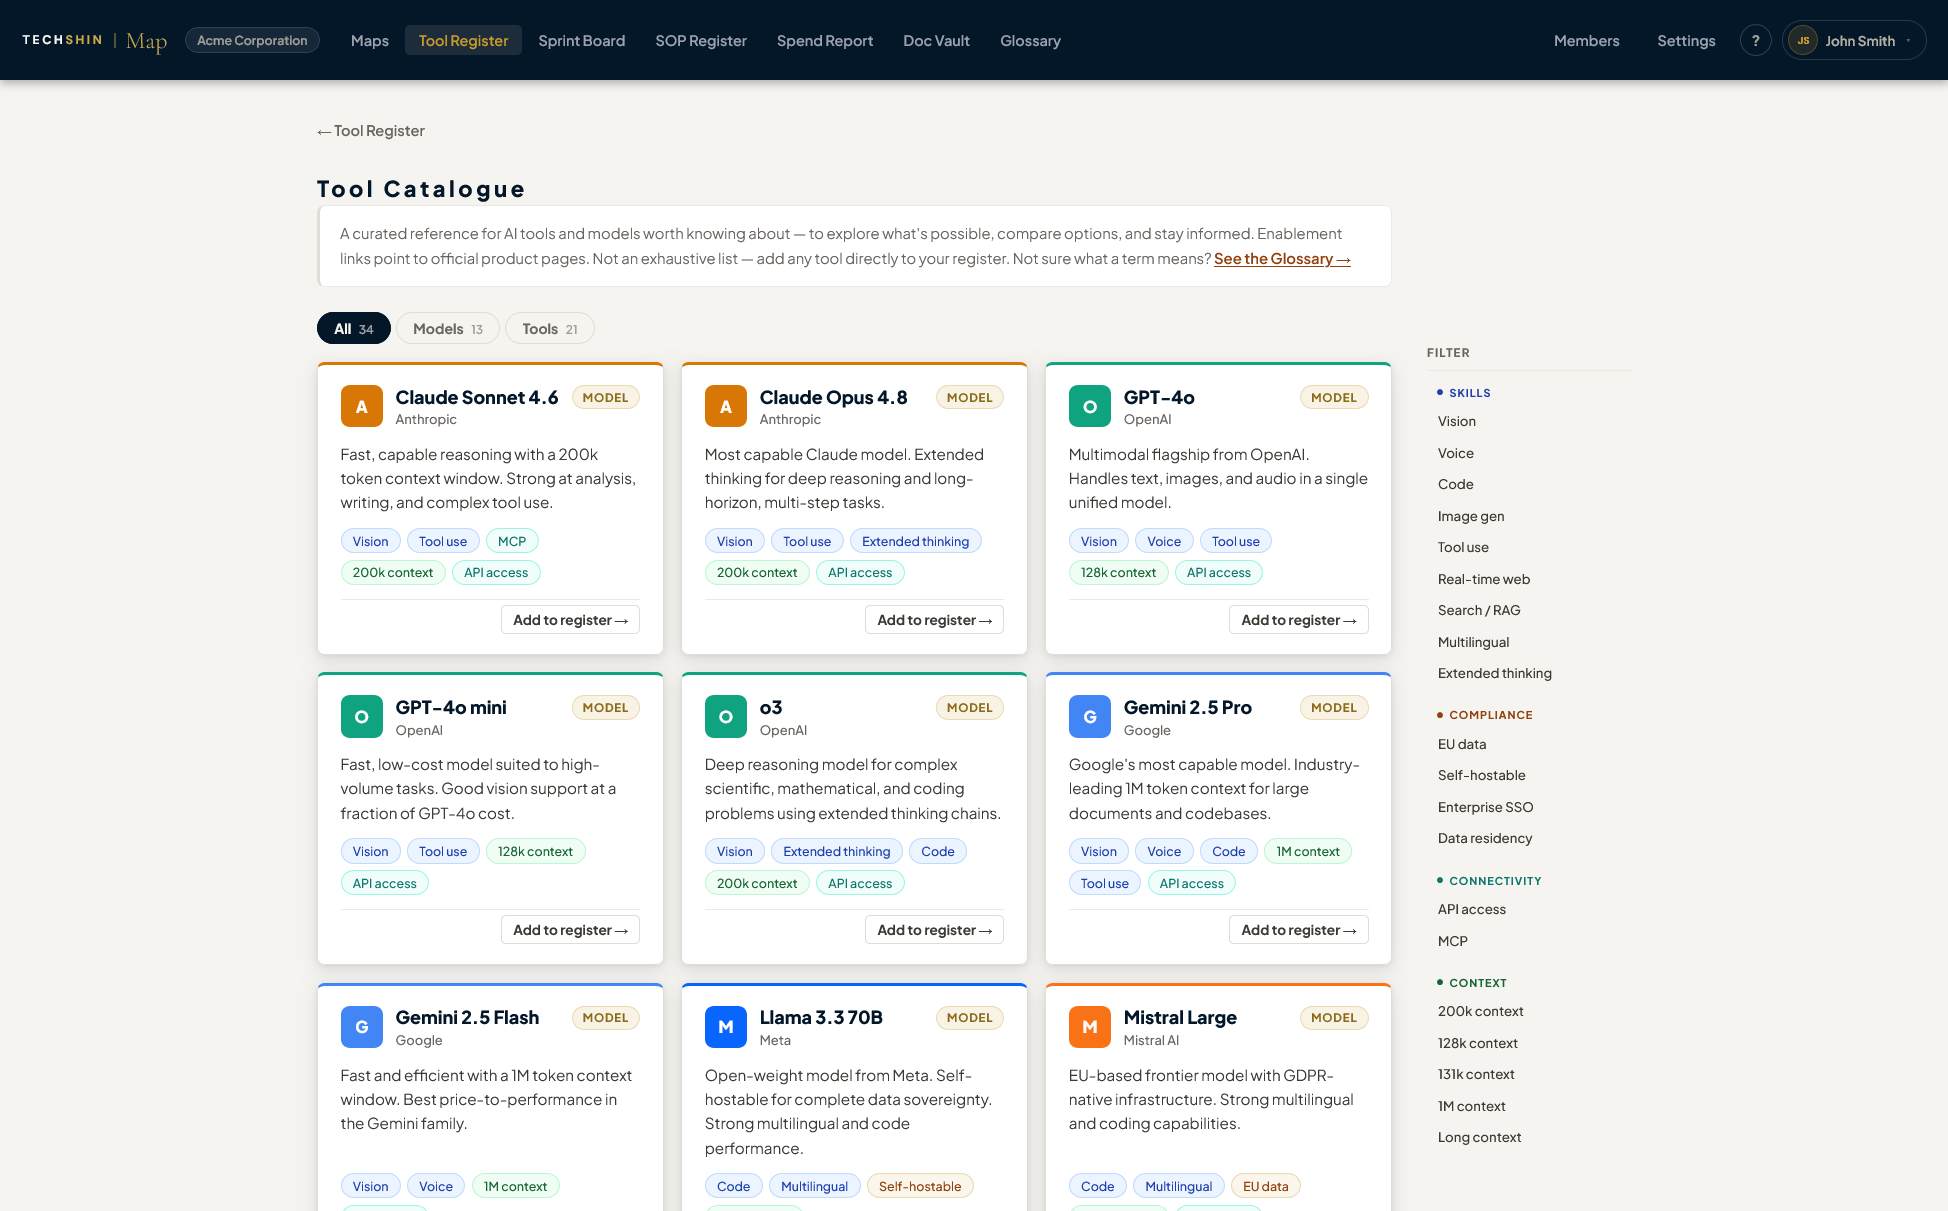Add Gemini 2.5 Pro to register
1948x1211 pixels.
tap(1298, 930)
